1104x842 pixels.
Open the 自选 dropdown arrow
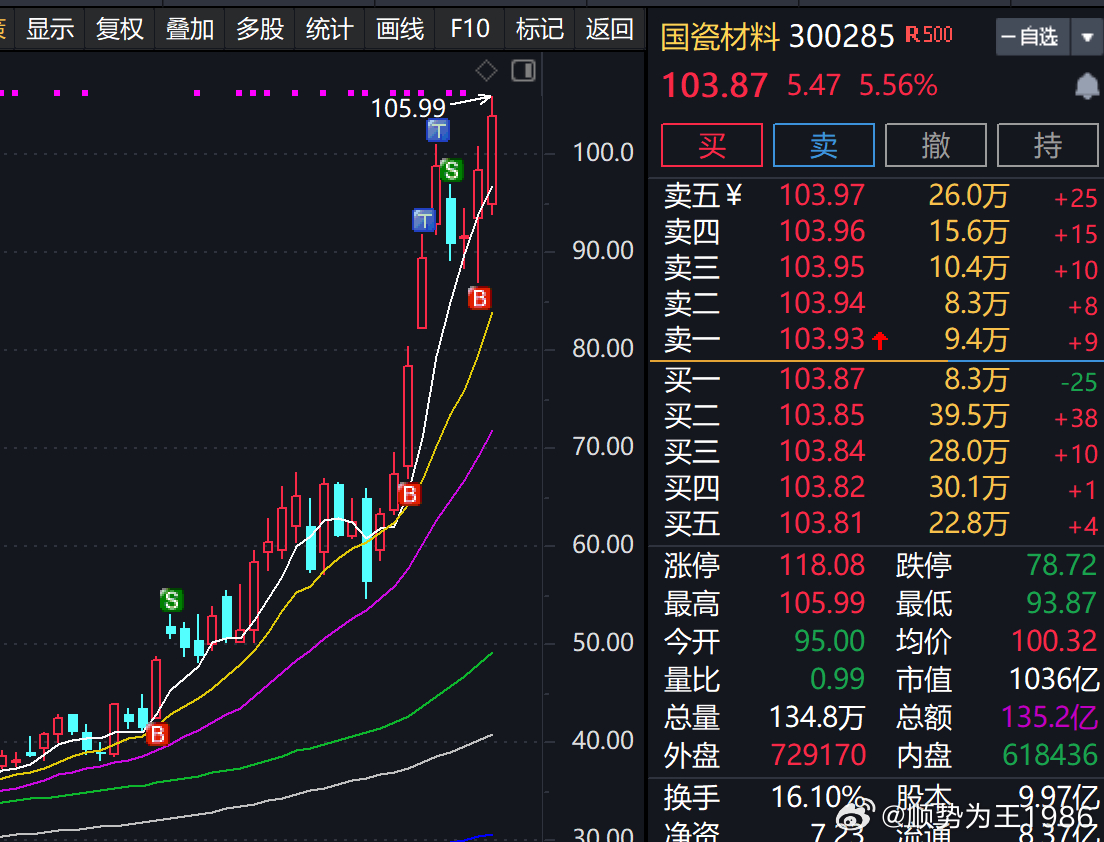[1086, 37]
